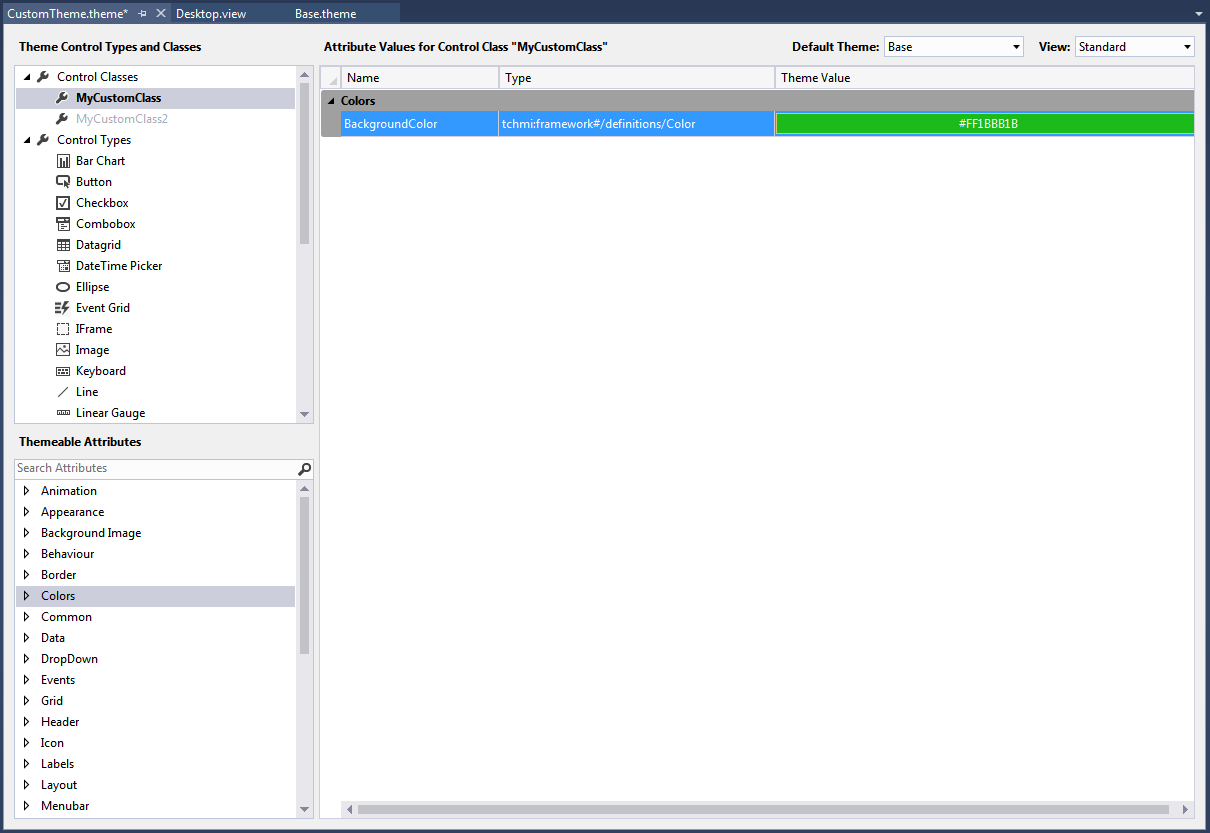This screenshot has width=1210, height=833.
Task: Click the wrench icon beside MyCustomClass2
Action: point(62,119)
